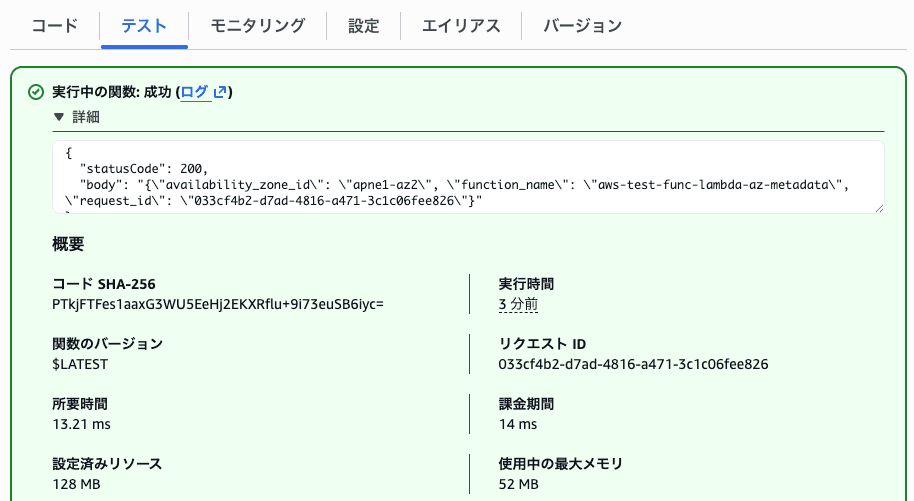
Task: Click inside the JSON response text area
Action: point(468,177)
